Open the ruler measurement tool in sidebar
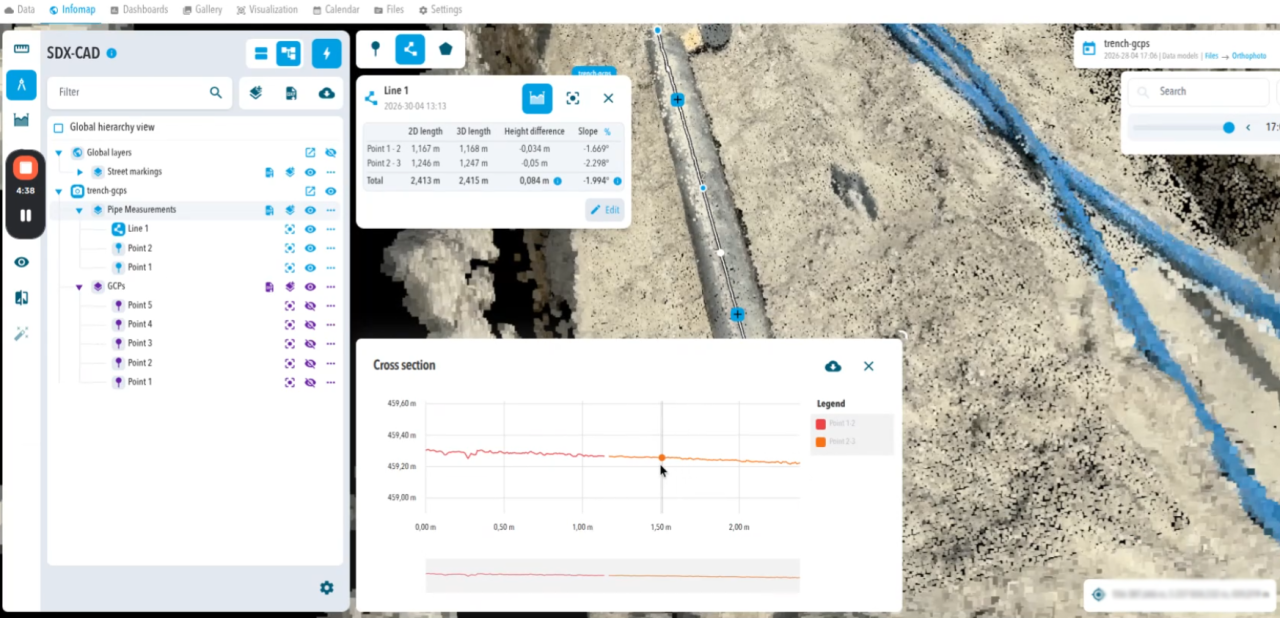 coord(21,48)
